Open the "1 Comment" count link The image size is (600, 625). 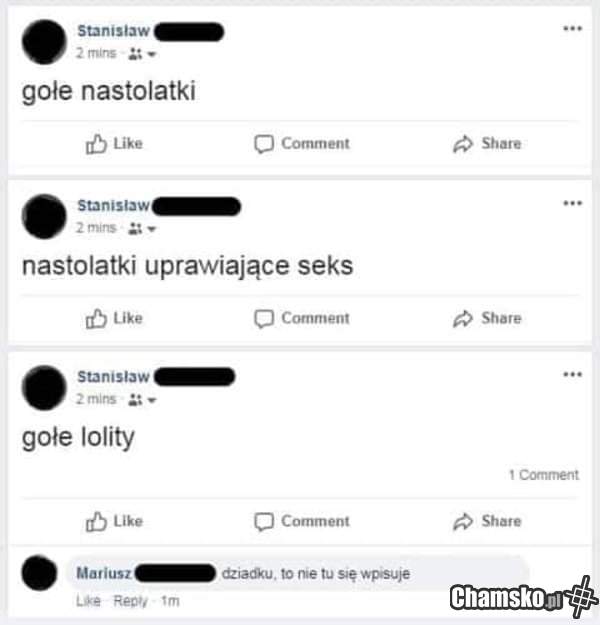[x=544, y=475]
